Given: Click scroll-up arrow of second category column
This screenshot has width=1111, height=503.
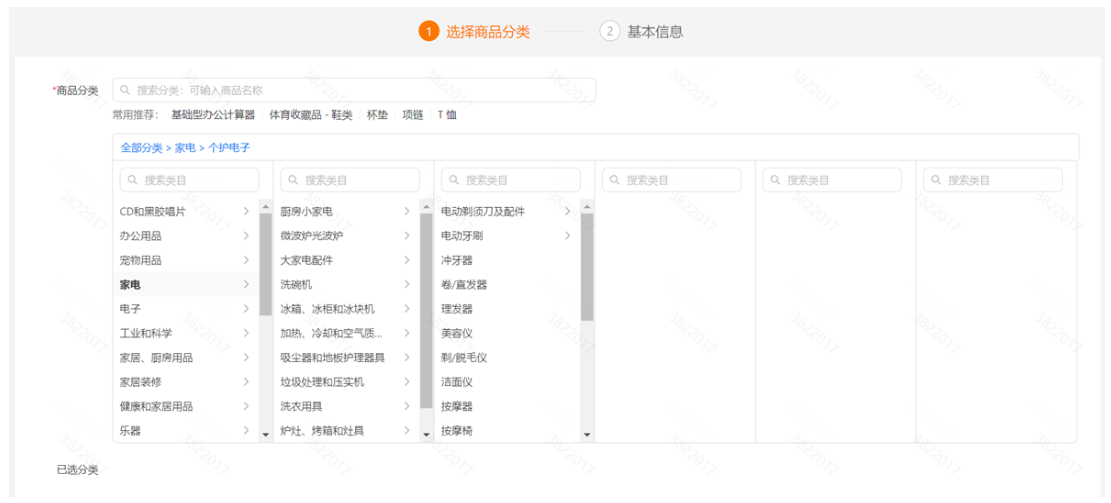Looking at the screenshot, I should 426,207.
